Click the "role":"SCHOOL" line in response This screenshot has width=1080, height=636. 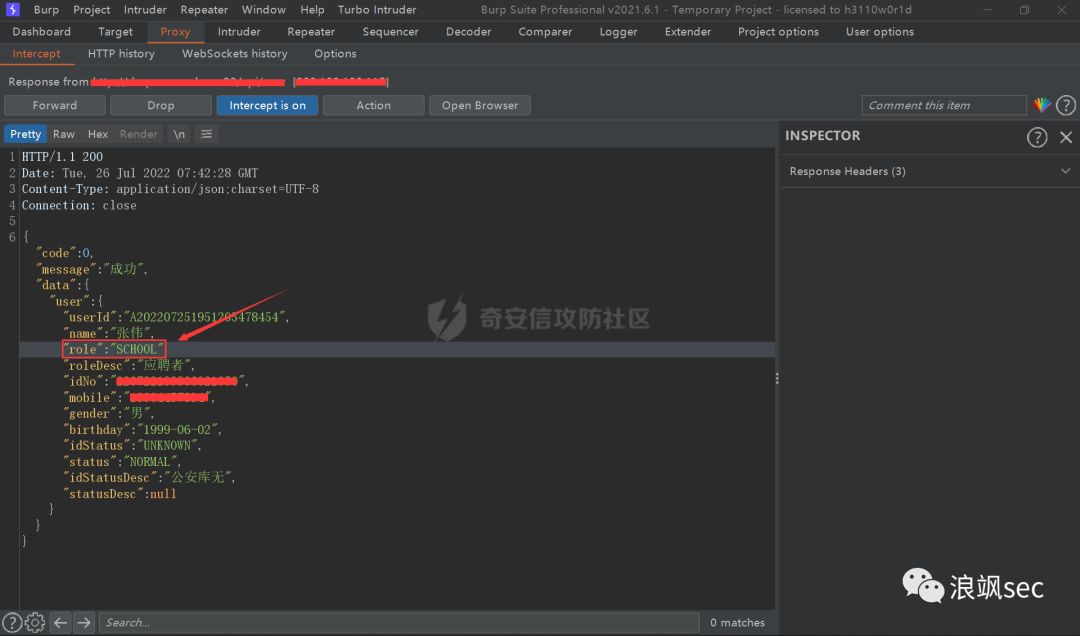click(x=114, y=349)
